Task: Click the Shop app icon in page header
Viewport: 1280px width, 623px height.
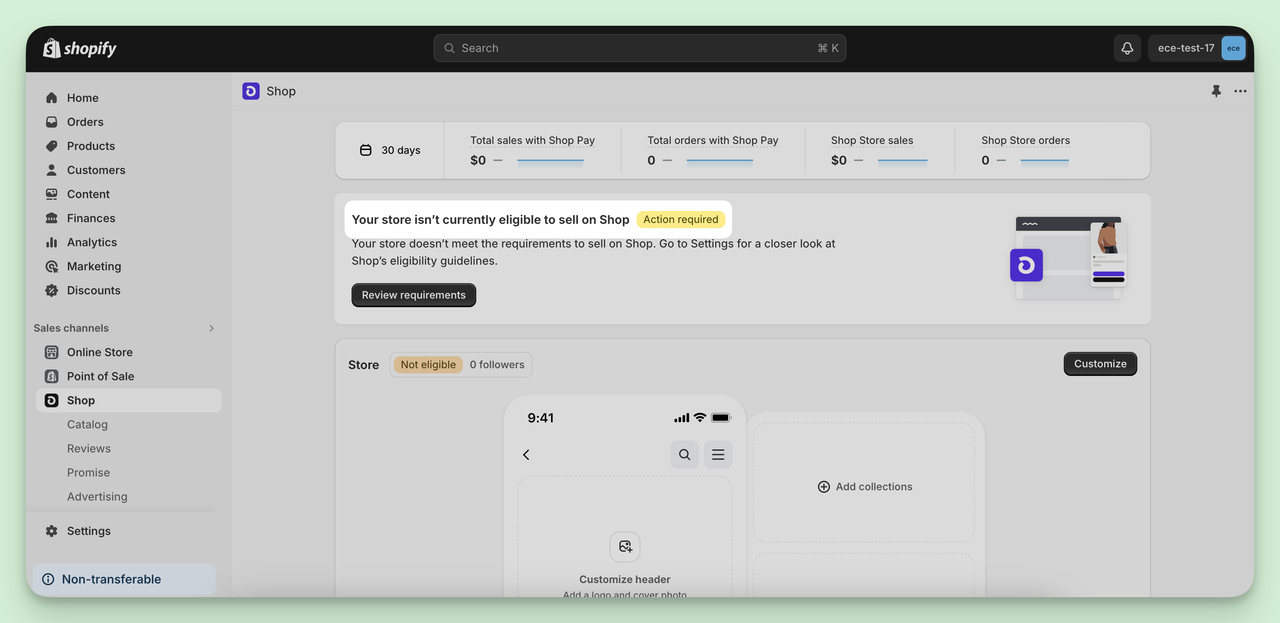Action: click(251, 91)
